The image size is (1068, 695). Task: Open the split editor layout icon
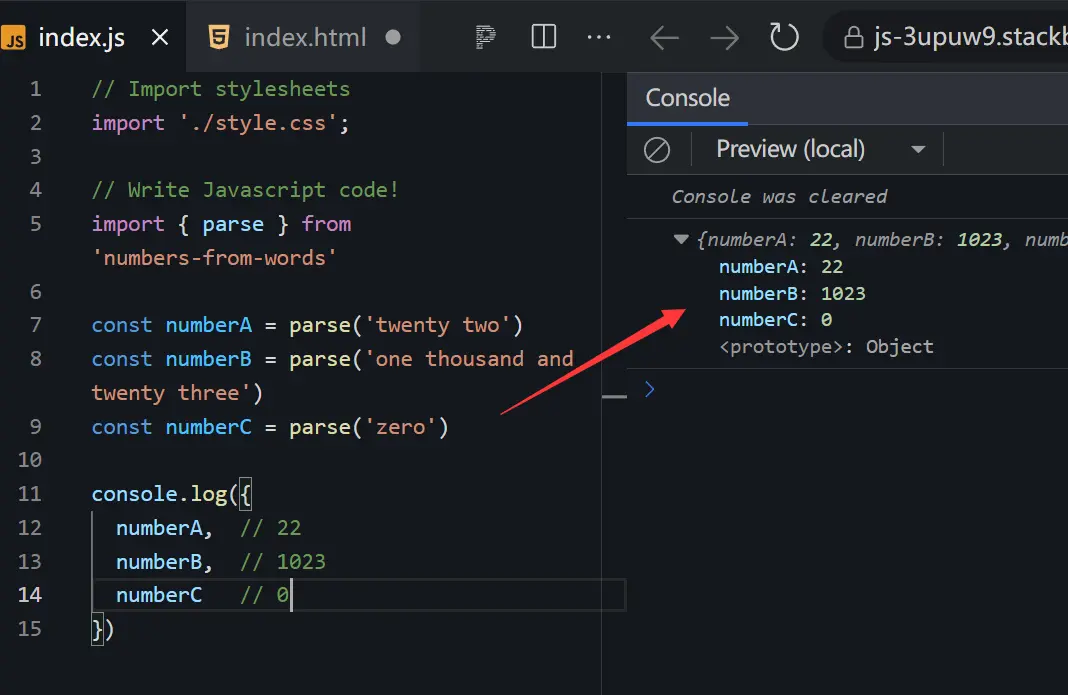[x=543, y=38]
